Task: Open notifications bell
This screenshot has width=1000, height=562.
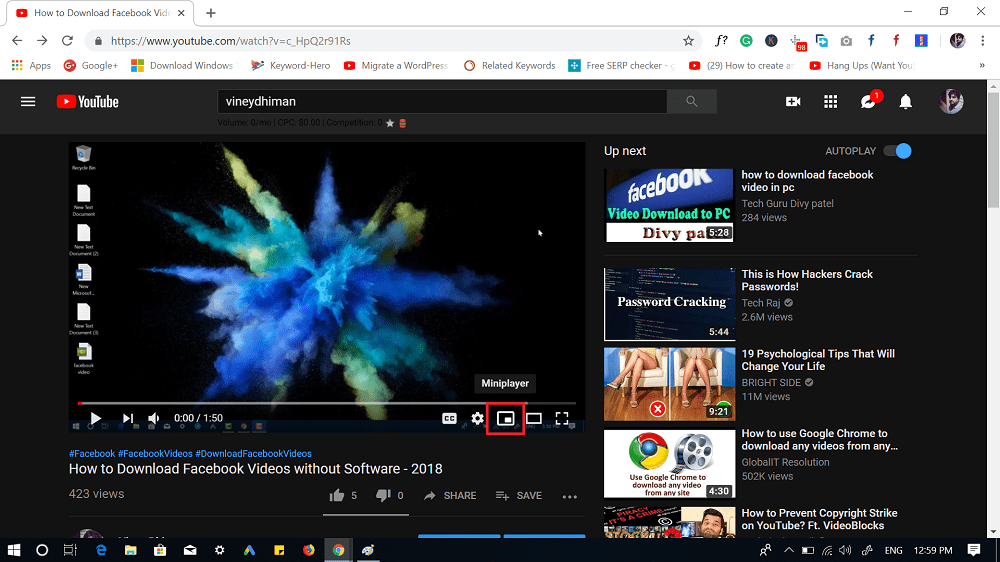Action: click(x=906, y=101)
